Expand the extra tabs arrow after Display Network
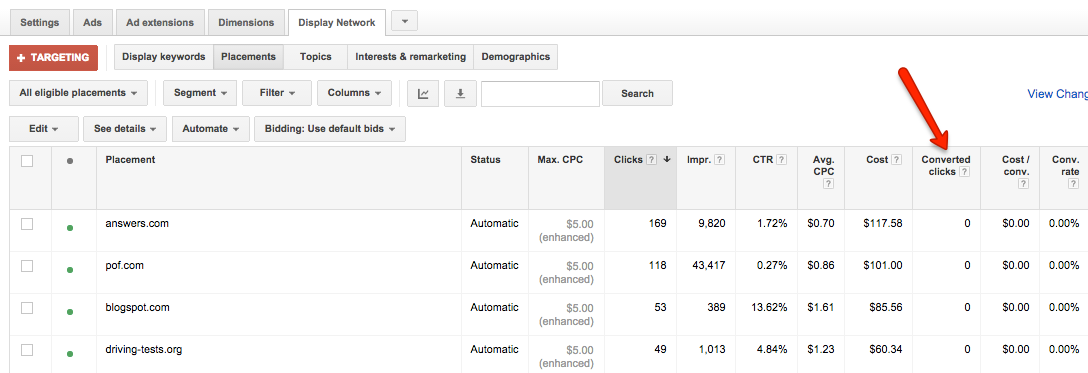 [405, 21]
